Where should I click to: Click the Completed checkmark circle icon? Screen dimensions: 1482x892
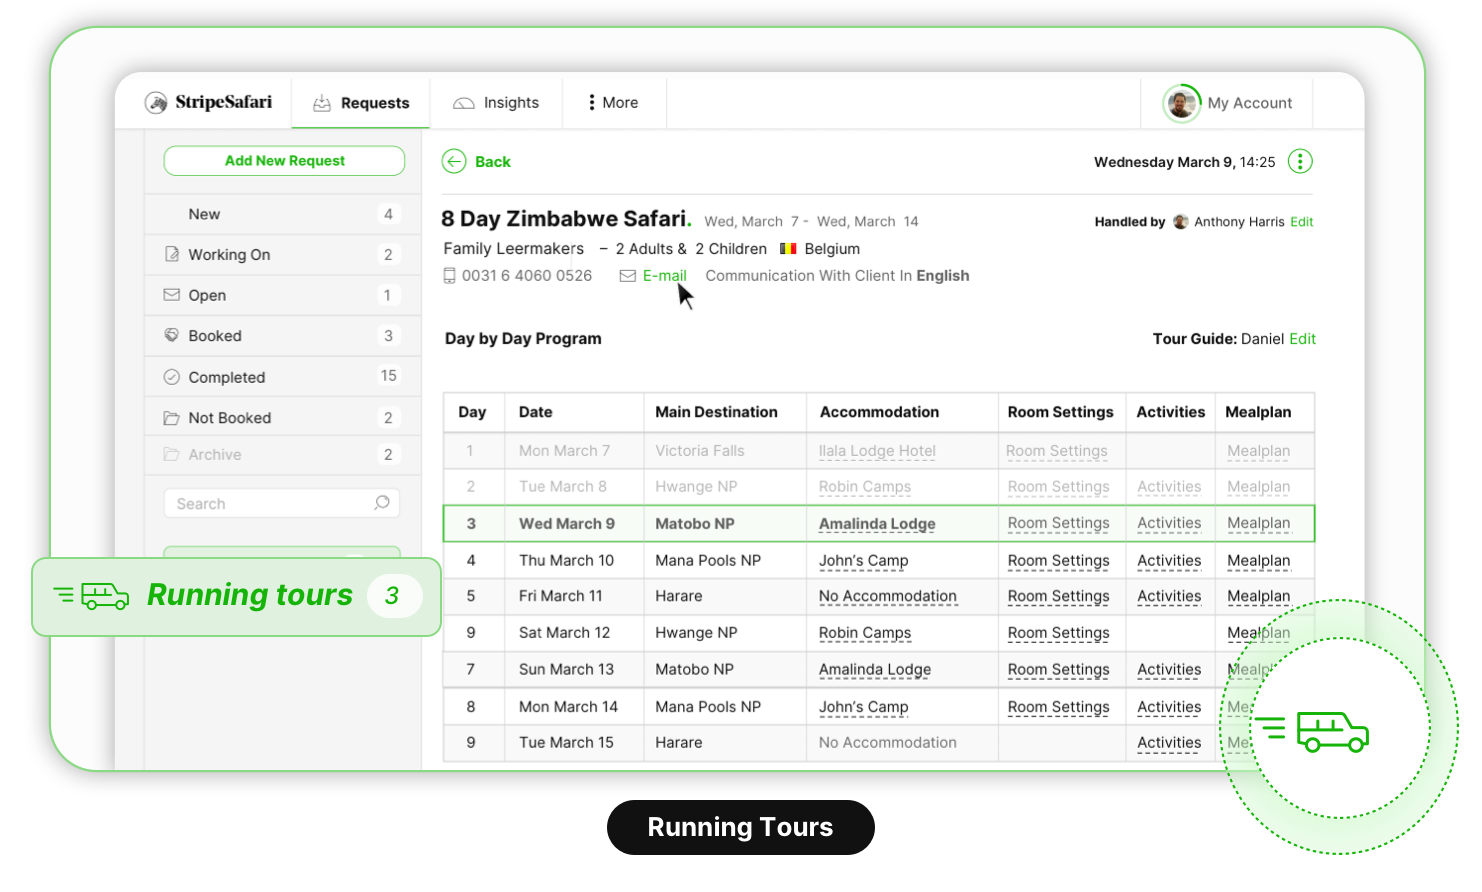[172, 377]
